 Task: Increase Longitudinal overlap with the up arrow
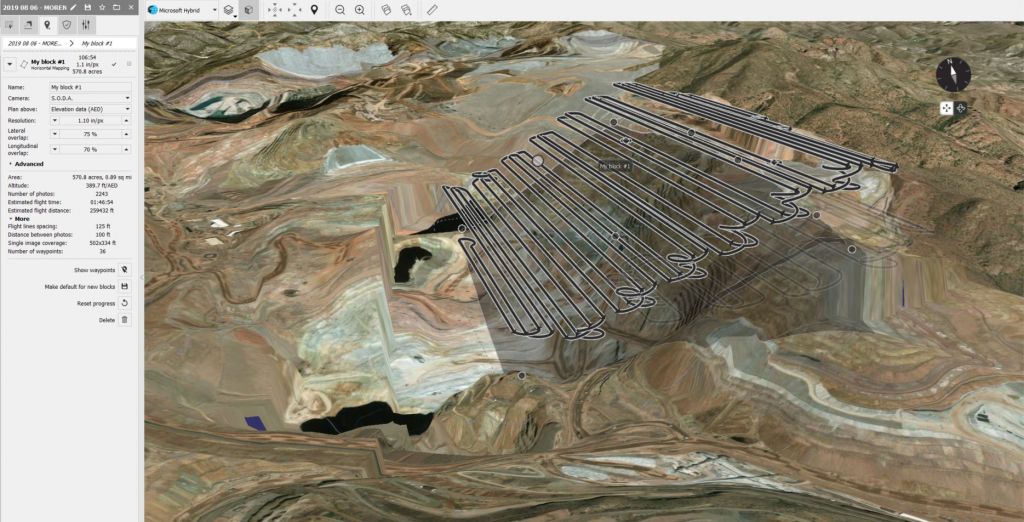[127, 150]
